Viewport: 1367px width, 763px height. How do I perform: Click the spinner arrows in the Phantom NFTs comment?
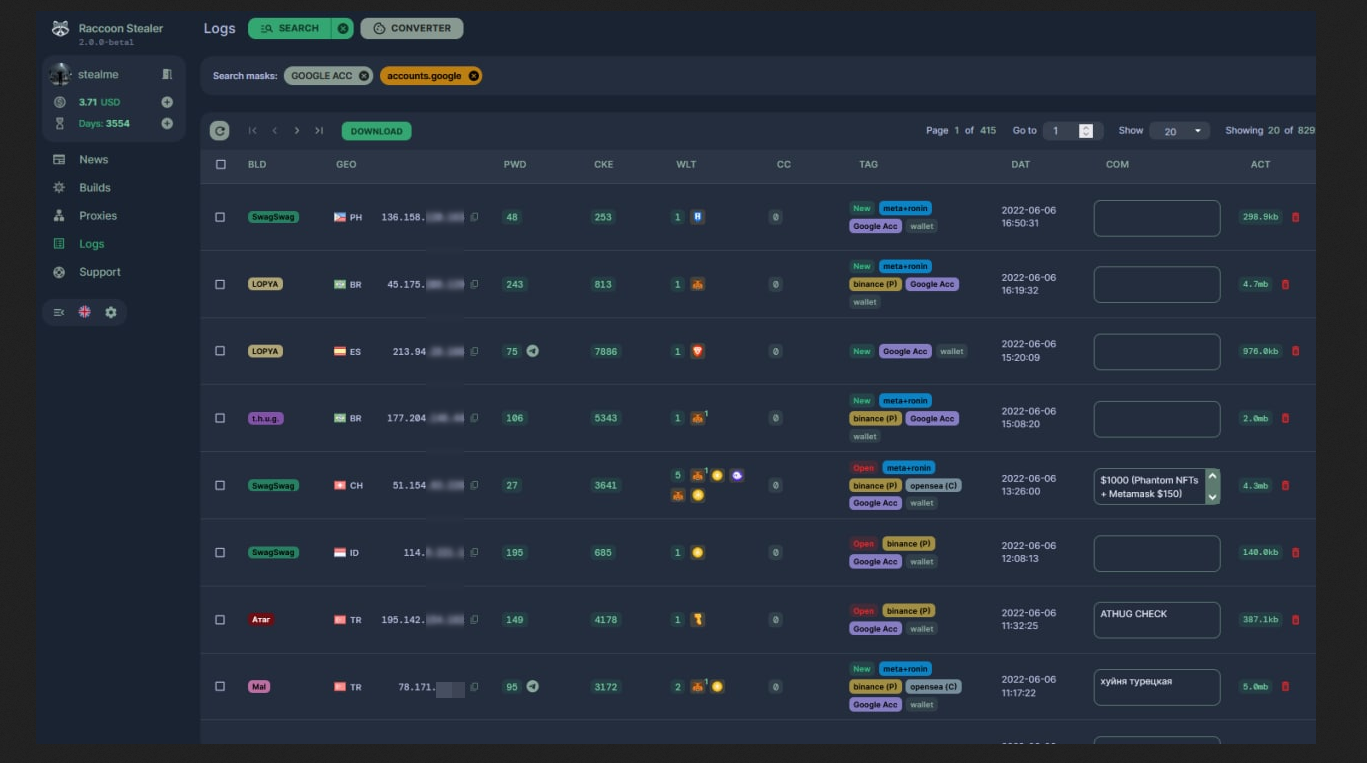[x=1213, y=486]
